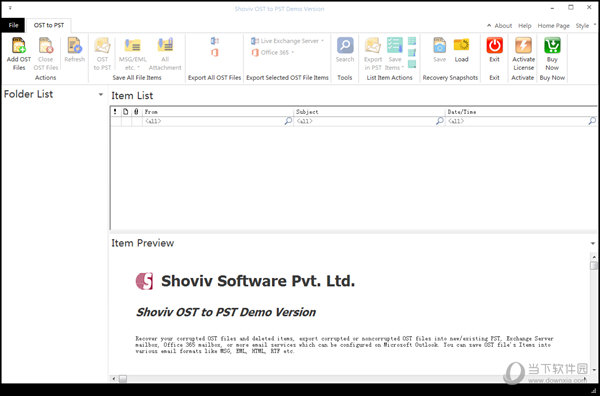Open the Help menu
Image resolution: width=600 pixels, height=396 pixels.
525,26
